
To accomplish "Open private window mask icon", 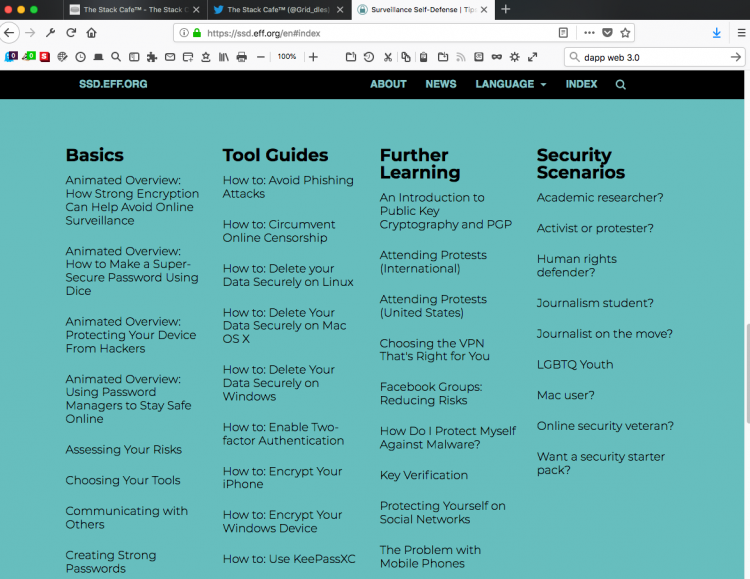I will coord(497,57).
